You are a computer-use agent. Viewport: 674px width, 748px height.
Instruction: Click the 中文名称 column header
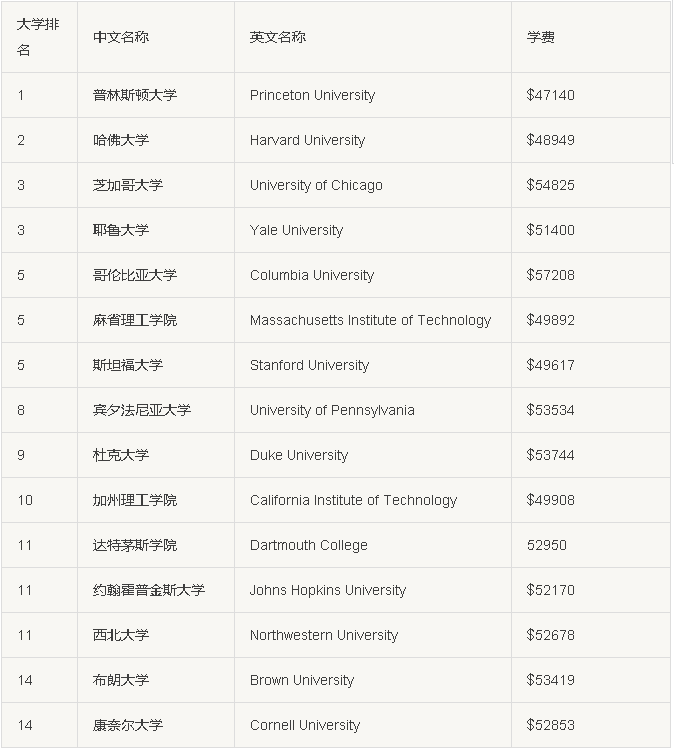121,37
